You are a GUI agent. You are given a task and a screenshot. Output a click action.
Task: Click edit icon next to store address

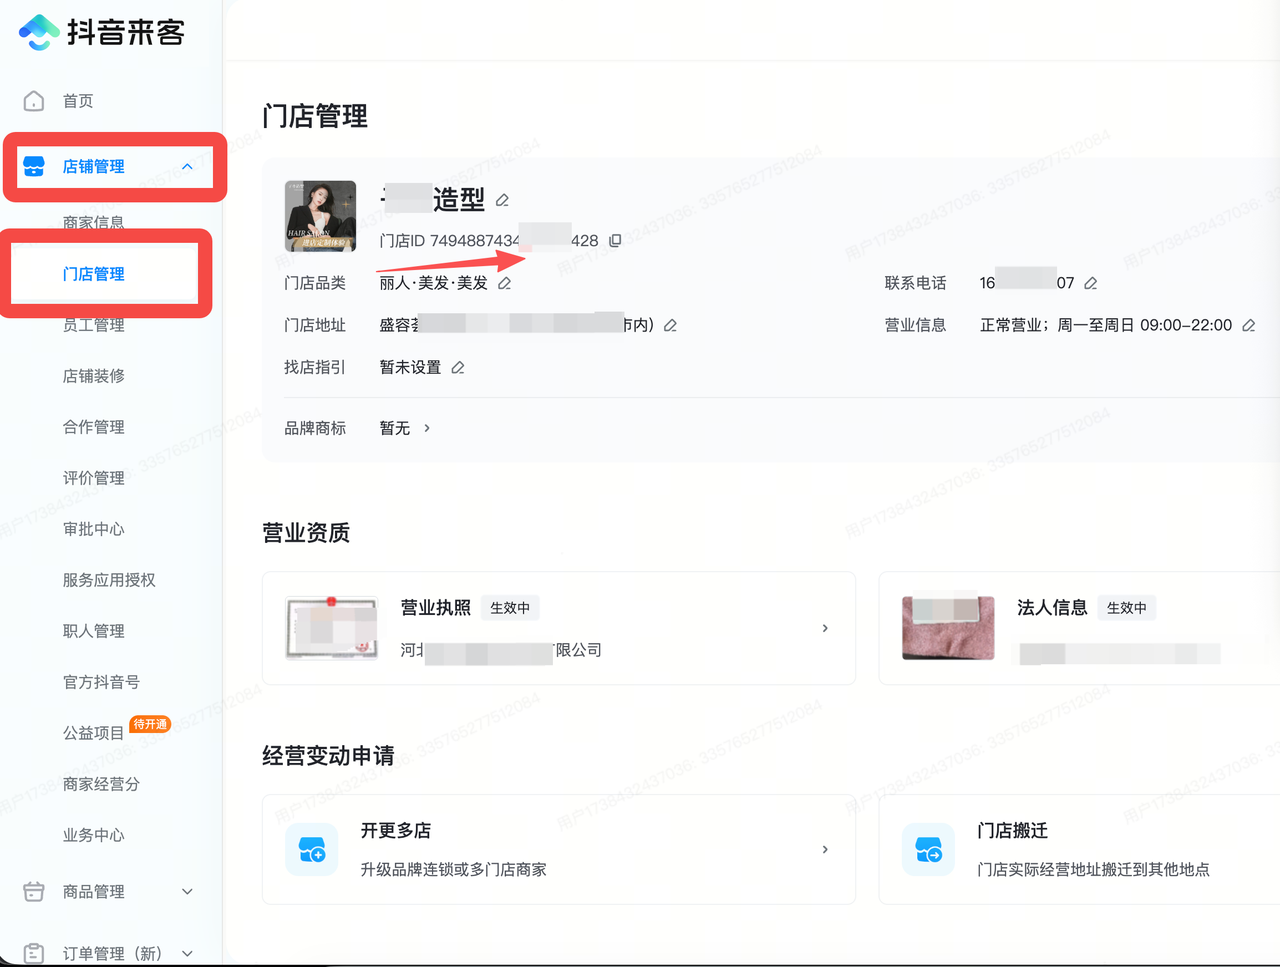click(670, 326)
